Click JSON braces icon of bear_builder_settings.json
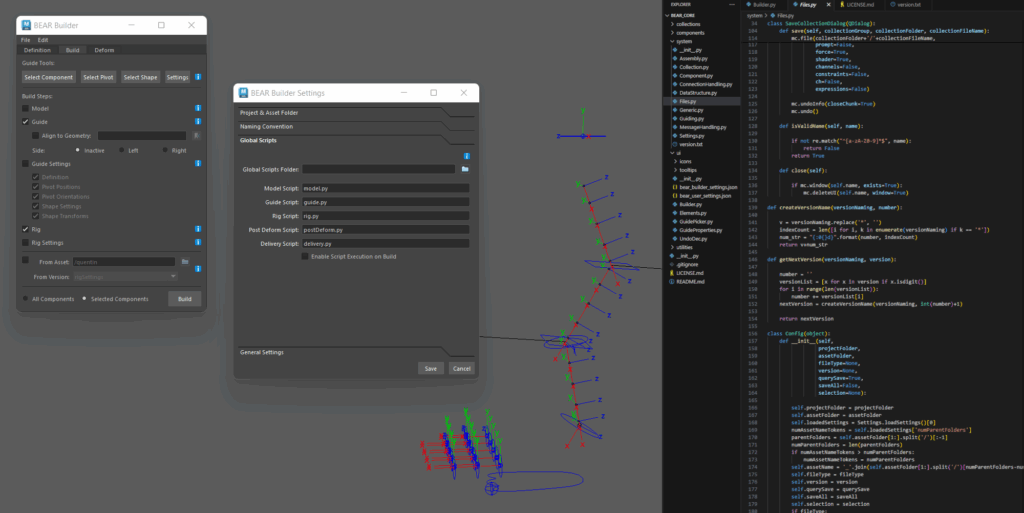Viewport: 1024px width, 513px height. pyautogui.click(x=675, y=187)
